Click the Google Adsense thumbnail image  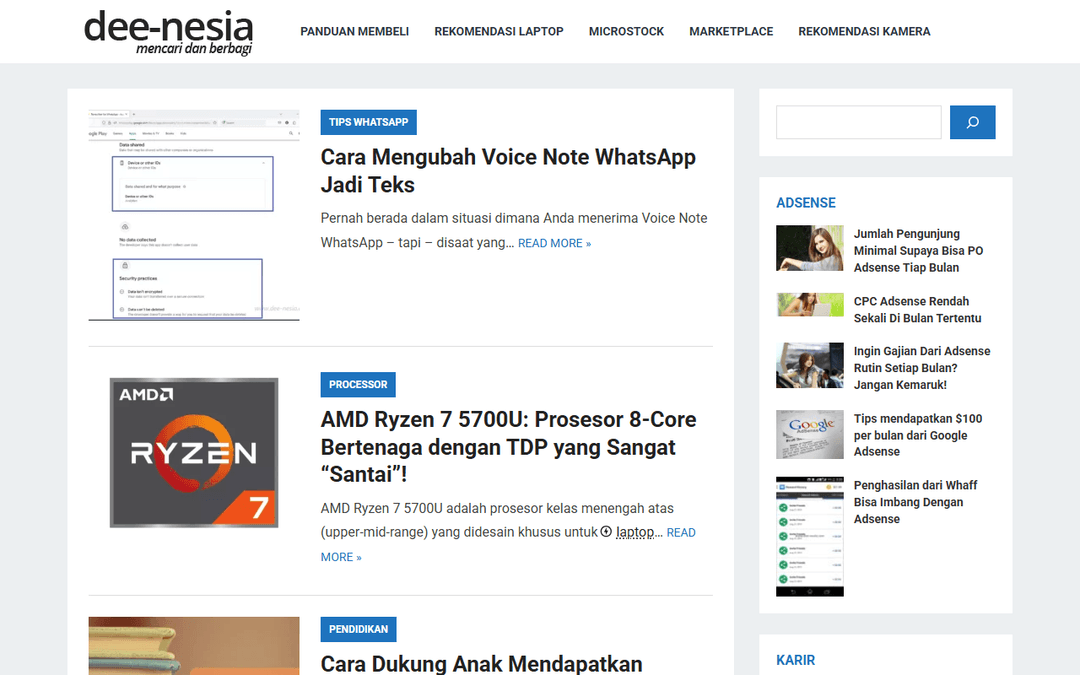pos(809,435)
